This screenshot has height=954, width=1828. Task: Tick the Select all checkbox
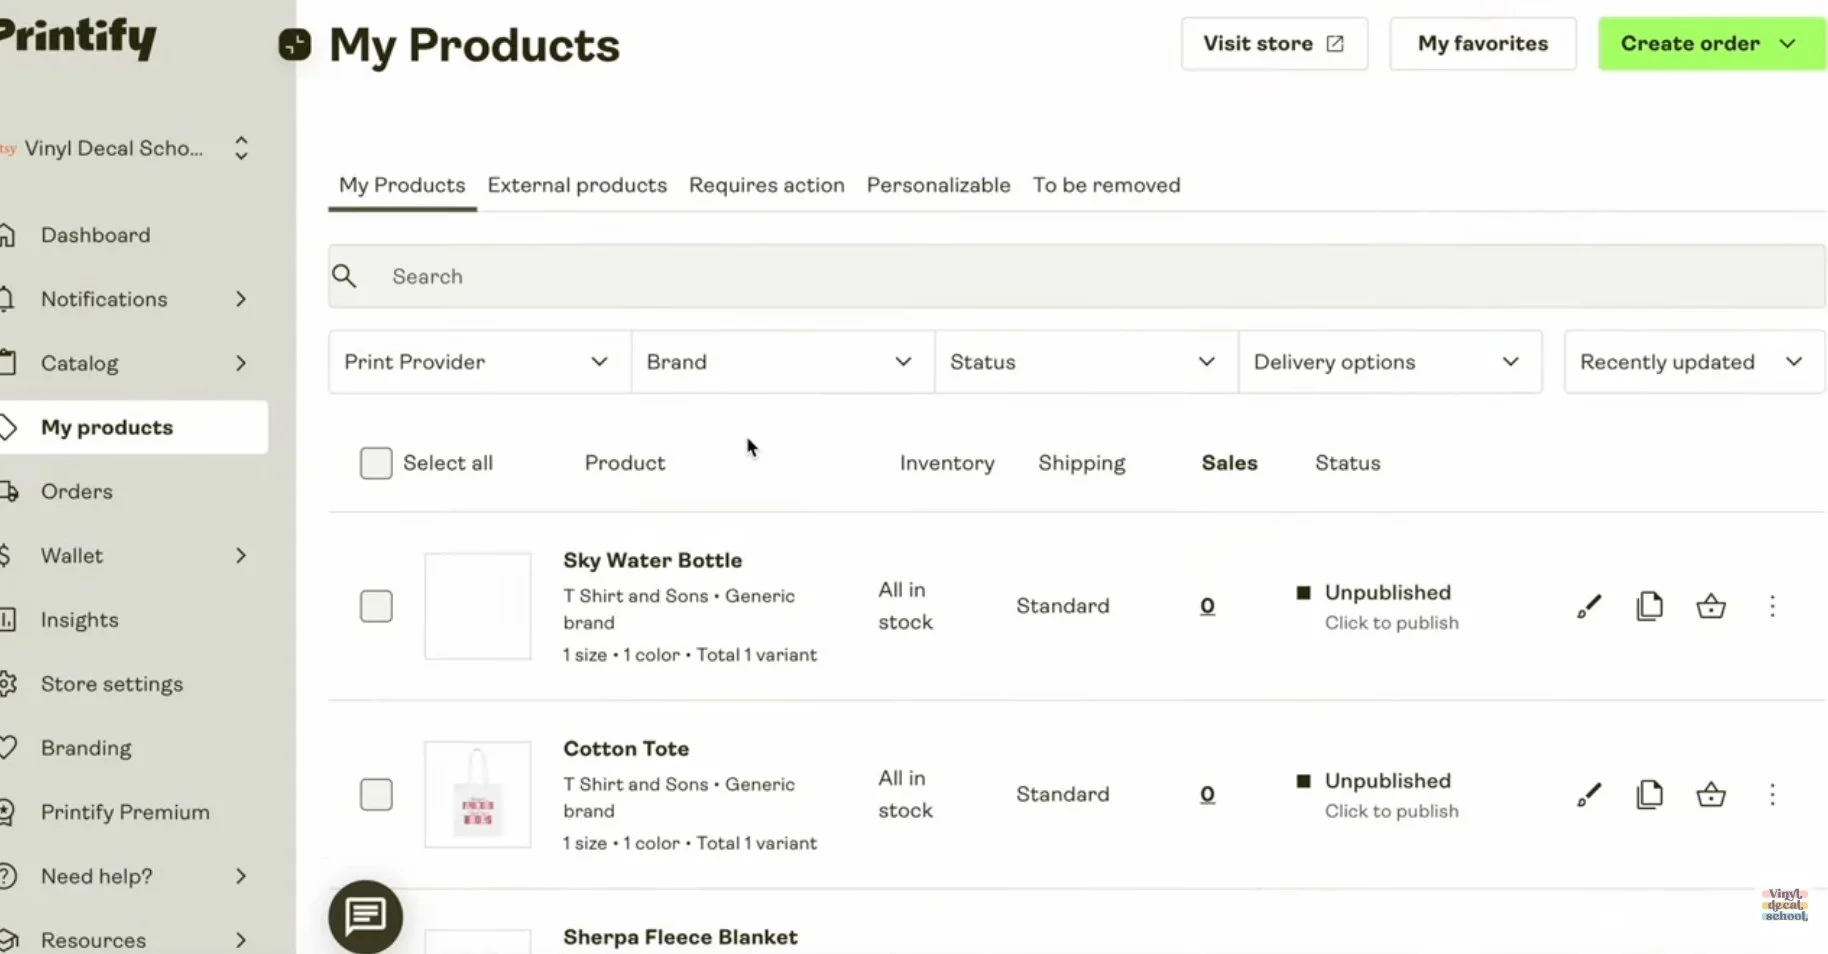tap(376, 463)
